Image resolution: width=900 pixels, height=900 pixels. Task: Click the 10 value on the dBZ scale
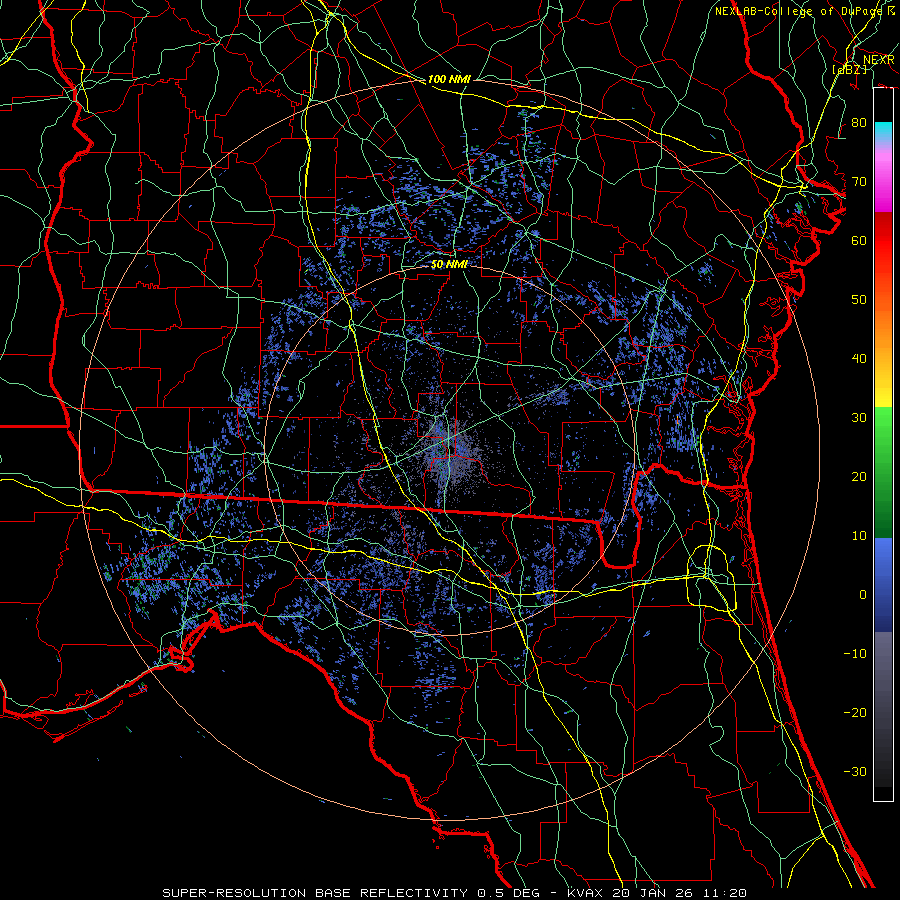[859, 536]
